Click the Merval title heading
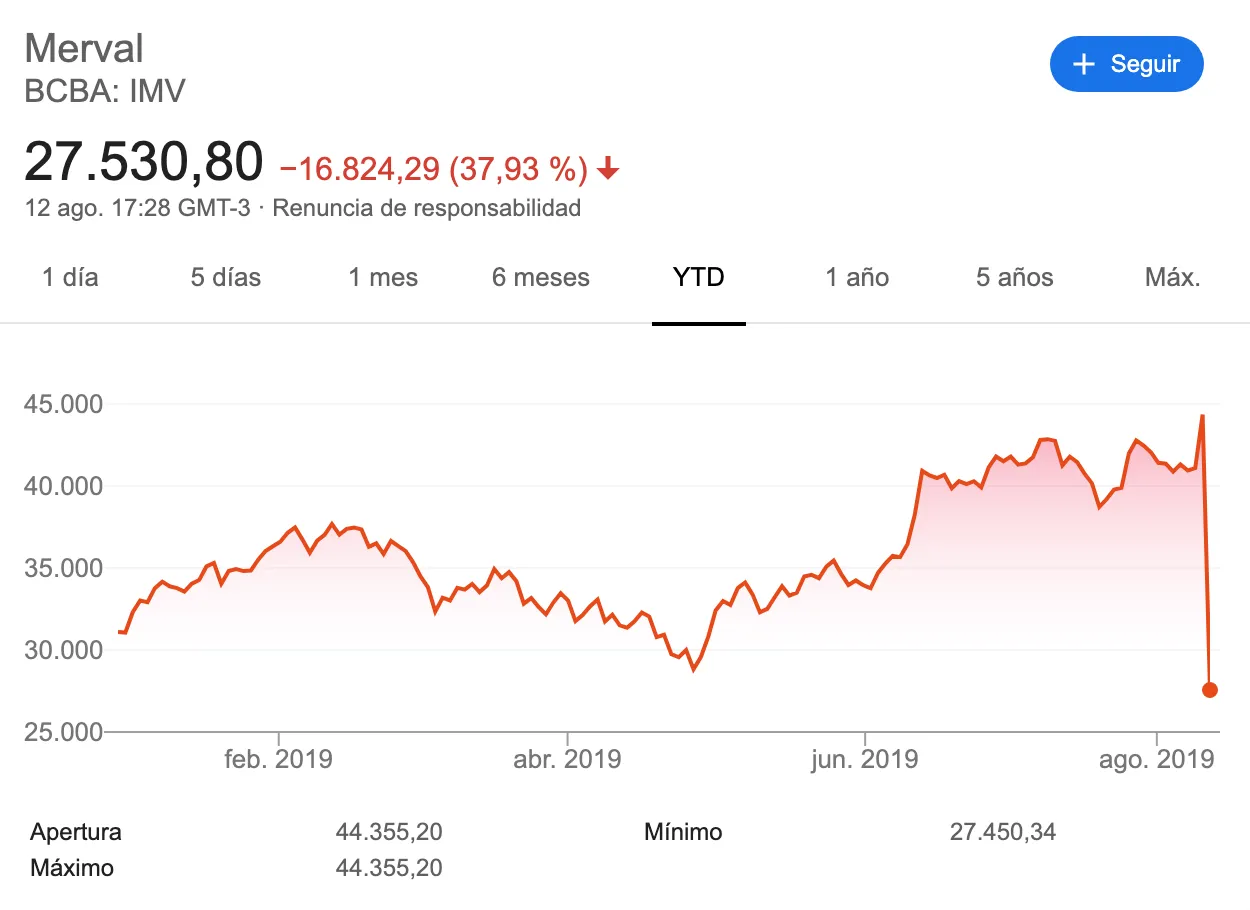Screen dimensions: 1250x910 (84, 48)
